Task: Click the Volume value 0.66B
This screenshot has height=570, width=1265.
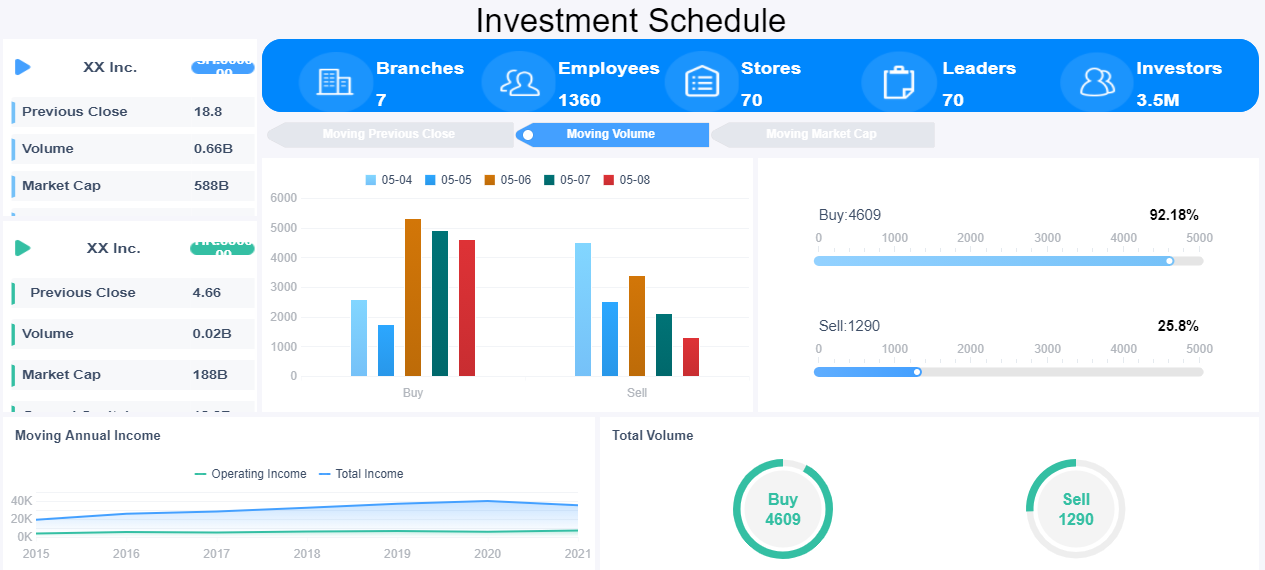Action: [x=213, y=149]
